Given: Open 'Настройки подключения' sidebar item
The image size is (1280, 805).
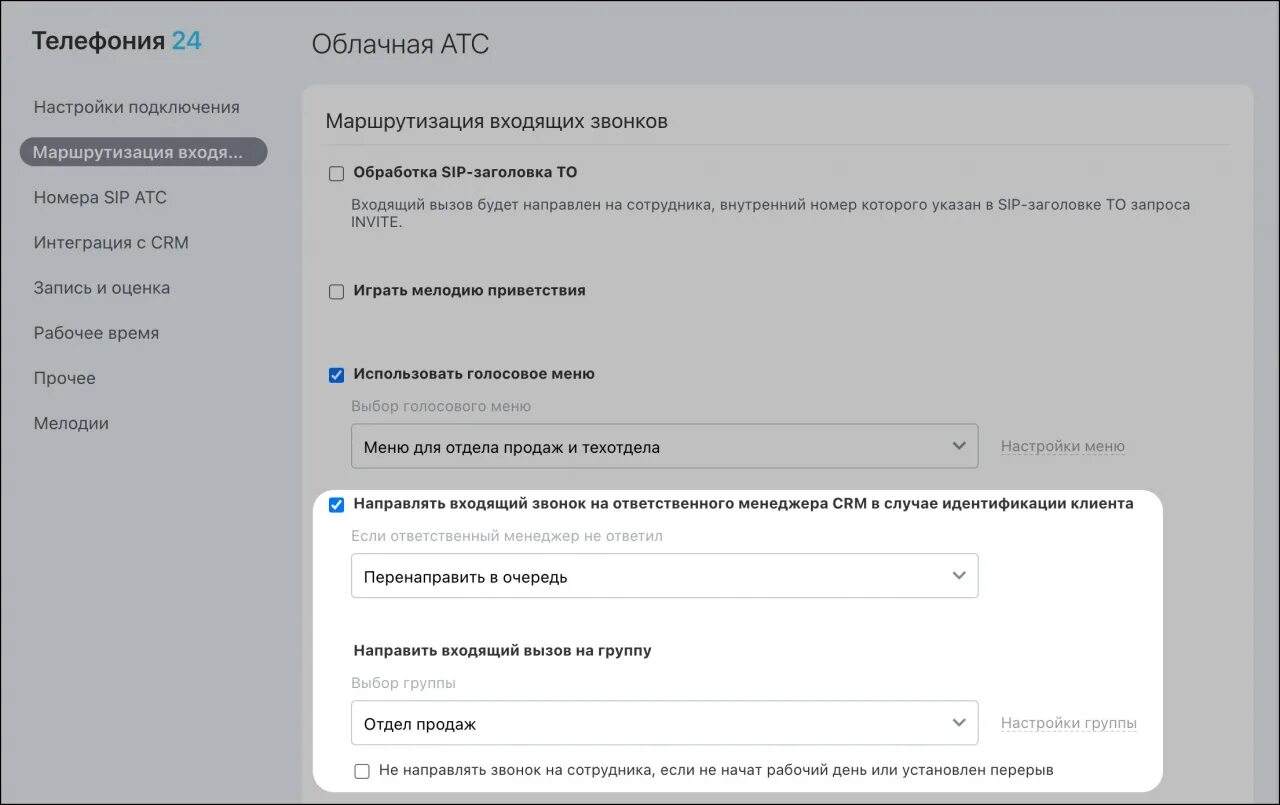Looking at the screenshot, I should coord(137,107).
